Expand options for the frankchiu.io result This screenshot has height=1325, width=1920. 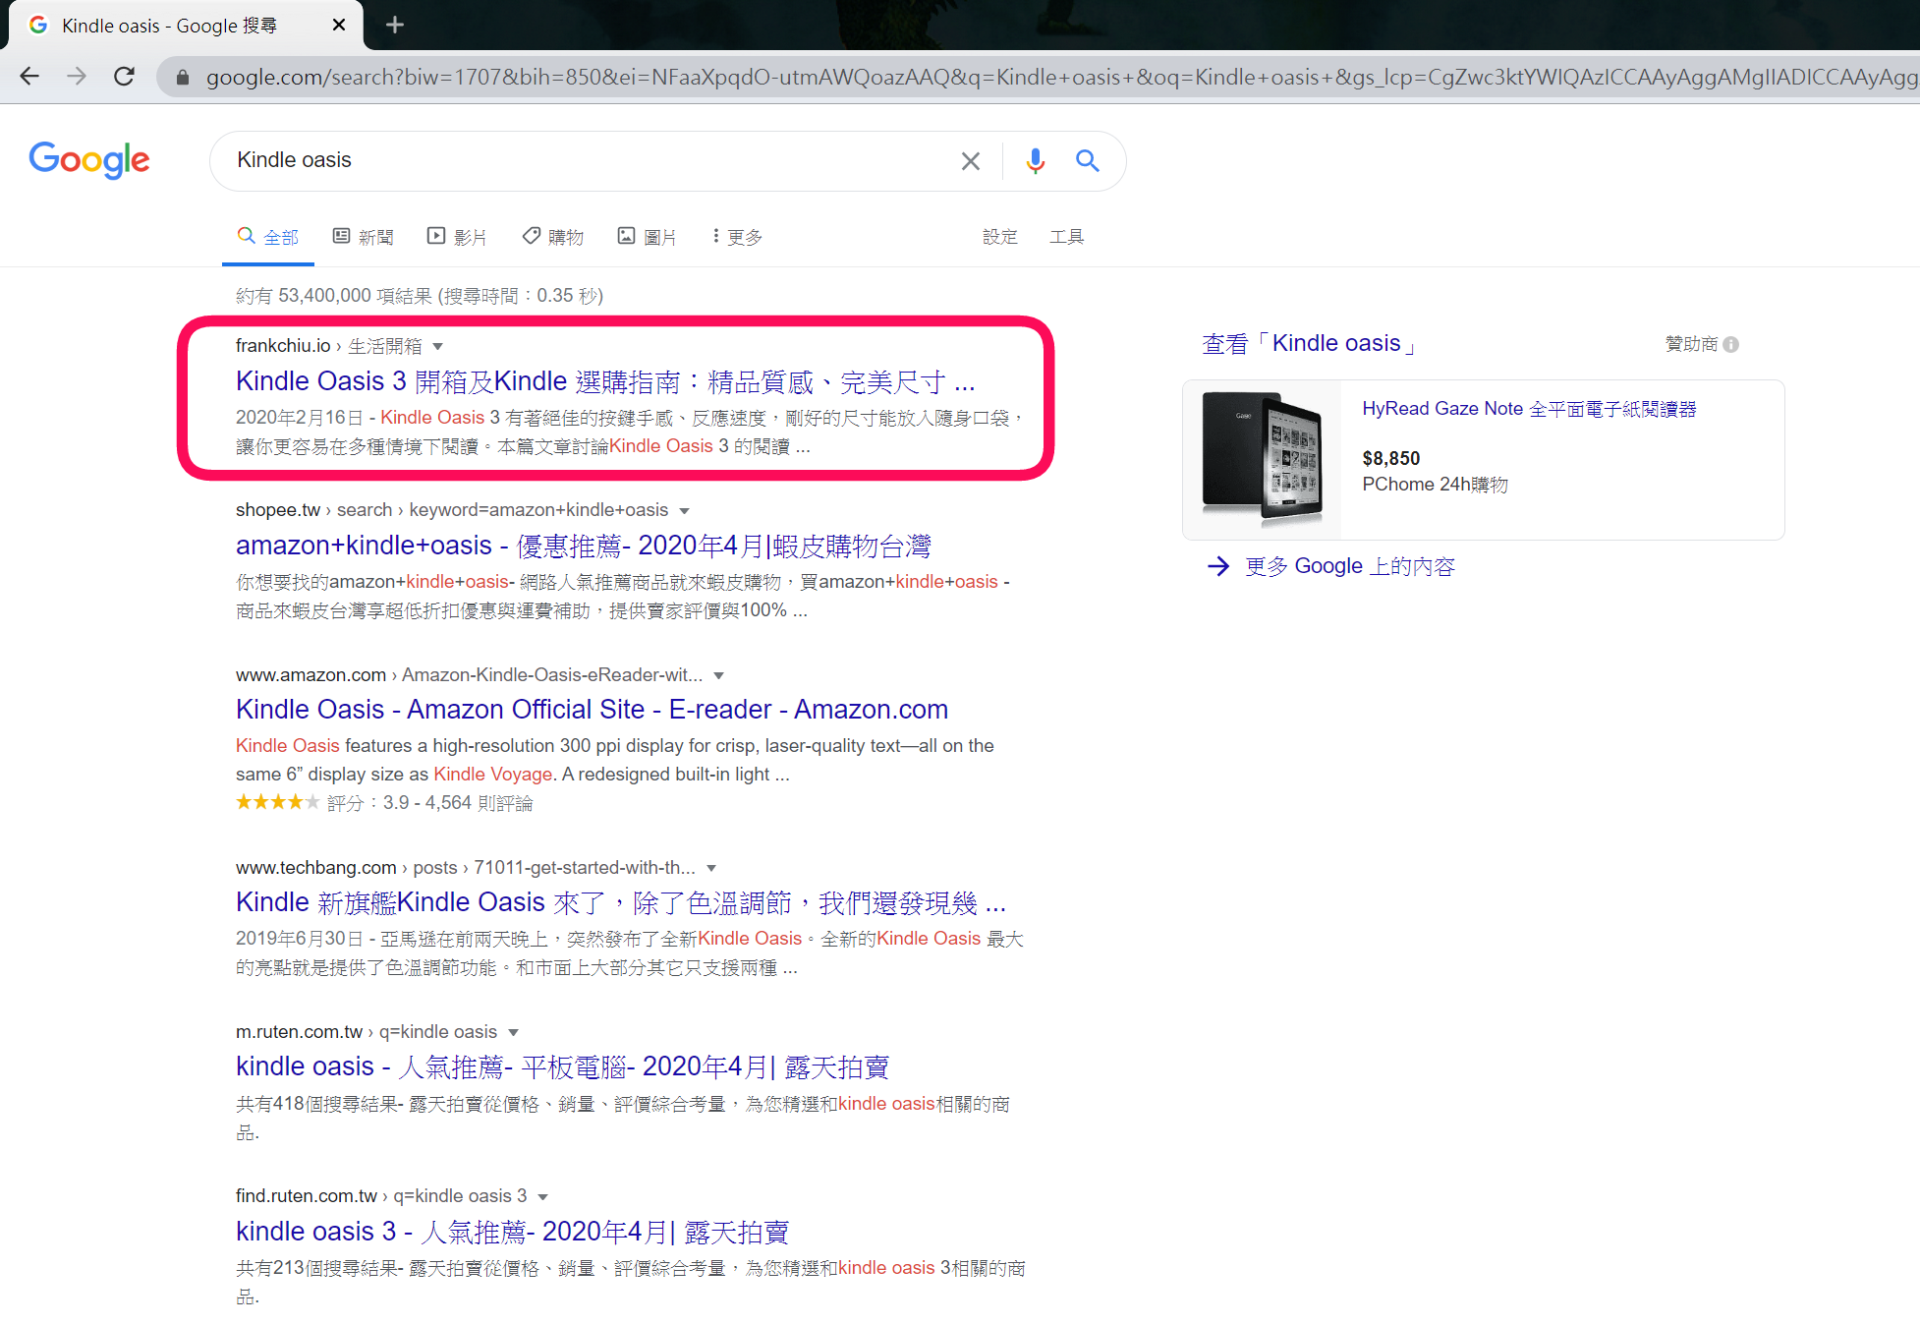[x=438, y=345]
